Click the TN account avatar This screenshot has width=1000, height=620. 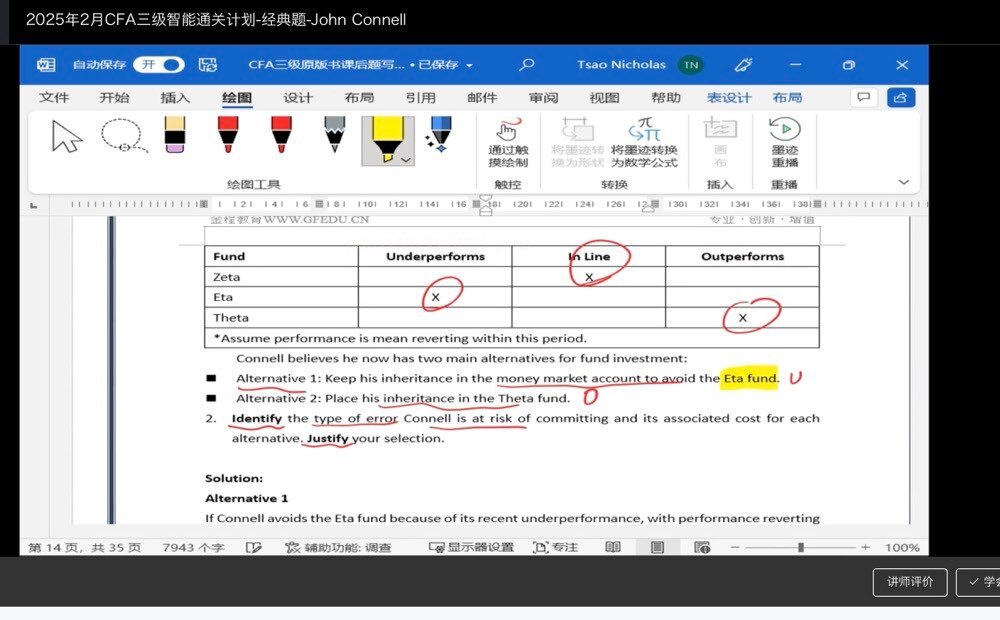tap(691, 64)
